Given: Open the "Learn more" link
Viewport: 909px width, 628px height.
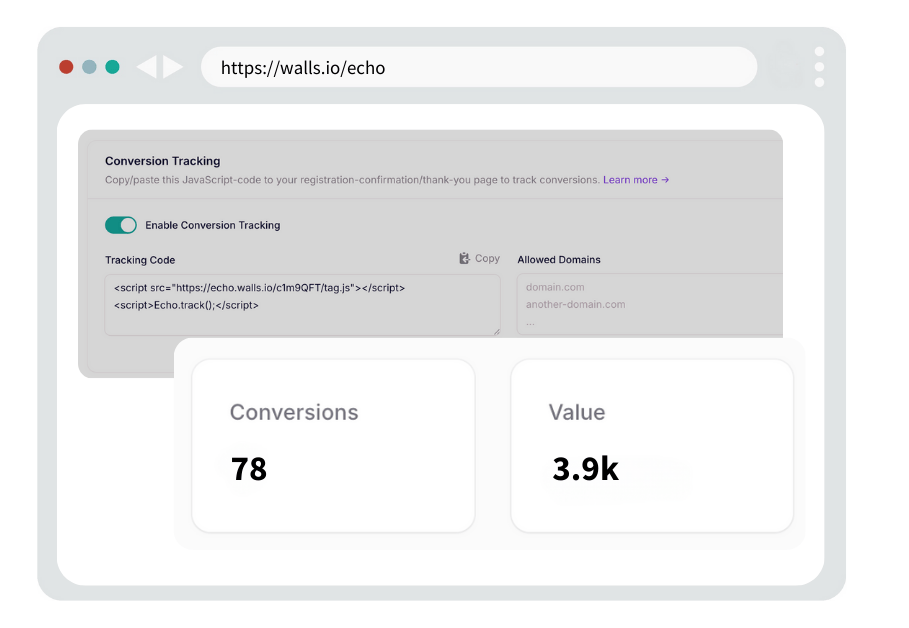Looking at the screenshot, I should pos(632,179).
